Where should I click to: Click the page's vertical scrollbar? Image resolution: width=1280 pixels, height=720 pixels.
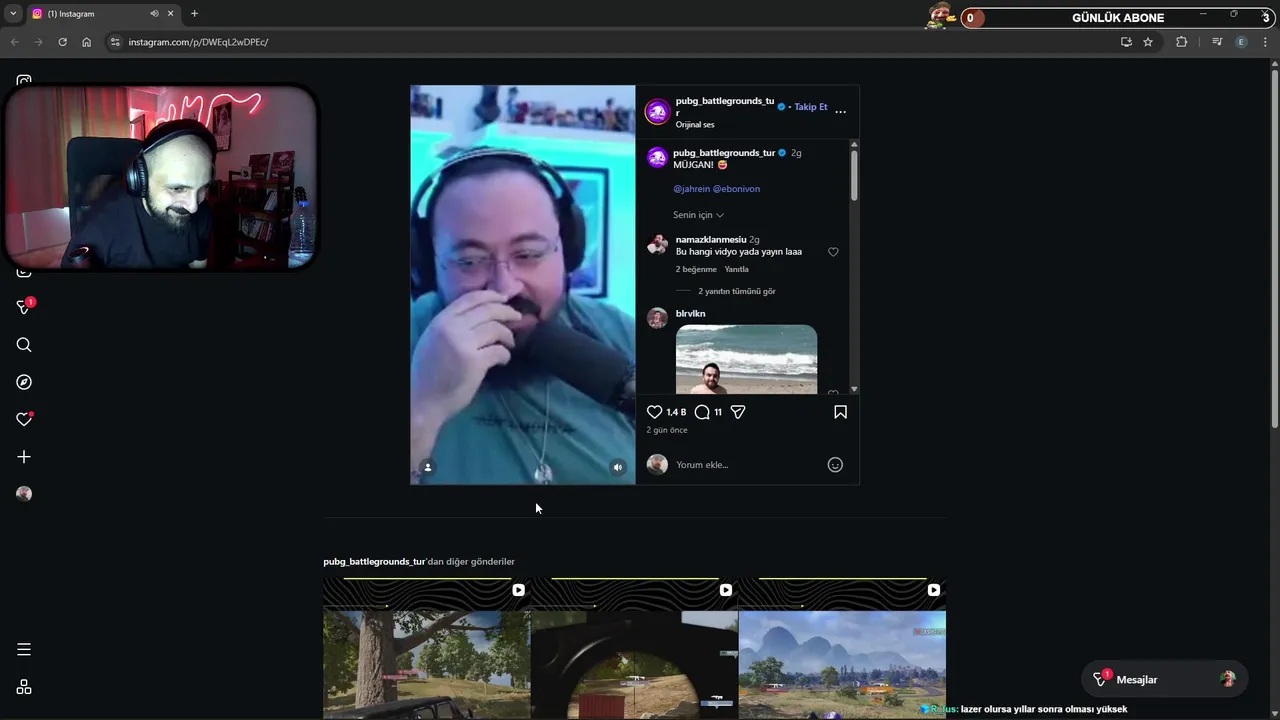coord(1274,250)
